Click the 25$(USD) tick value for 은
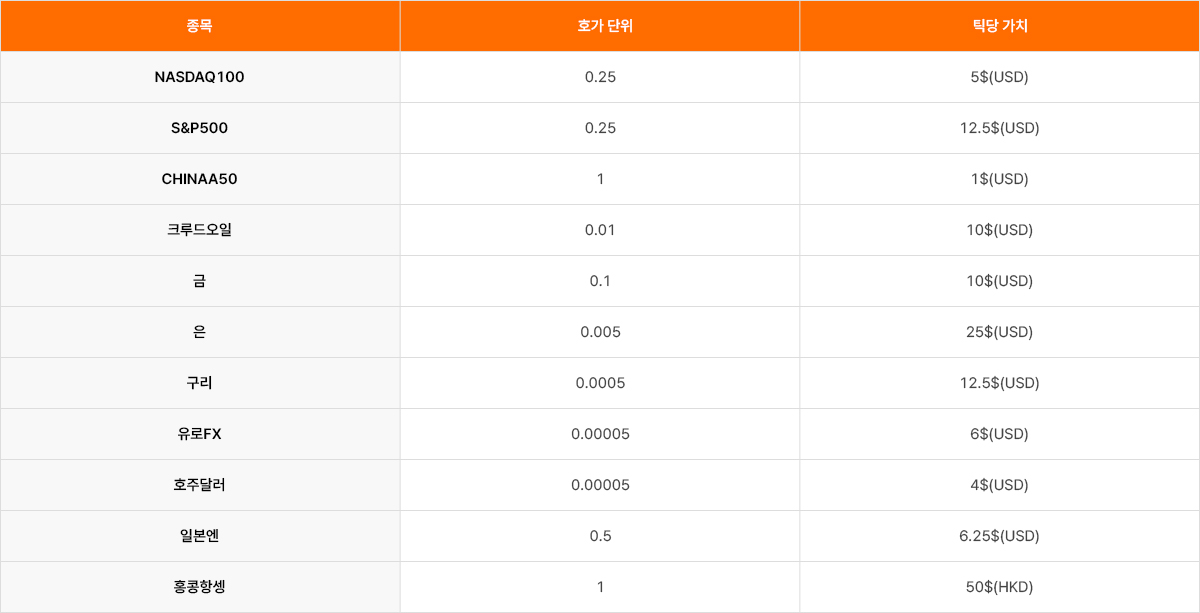The height and width of the screenshot is (613, 1200). pos(1000,332)
